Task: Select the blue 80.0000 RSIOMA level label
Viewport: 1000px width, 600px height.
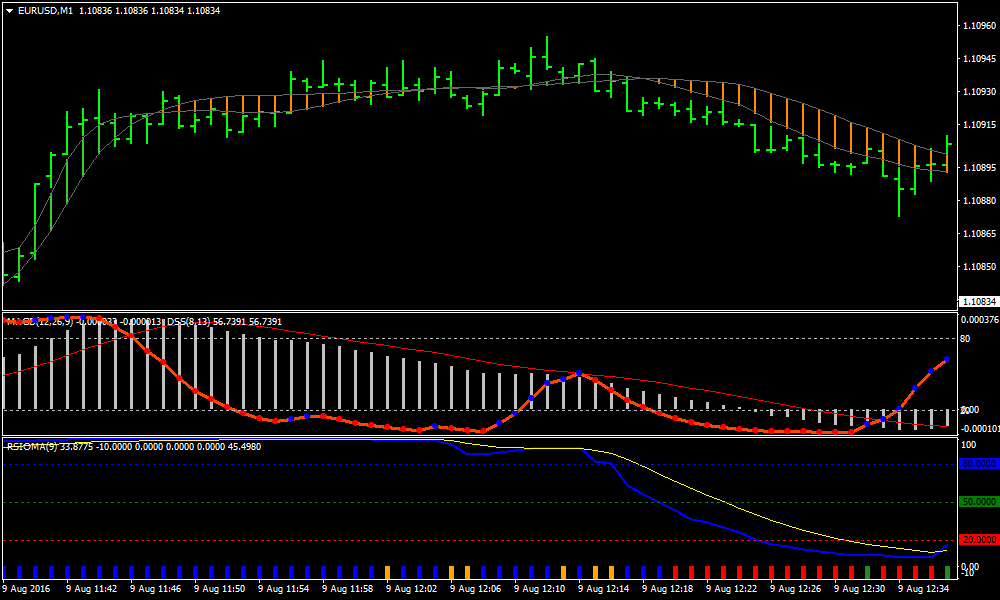Action: [974, 464]
